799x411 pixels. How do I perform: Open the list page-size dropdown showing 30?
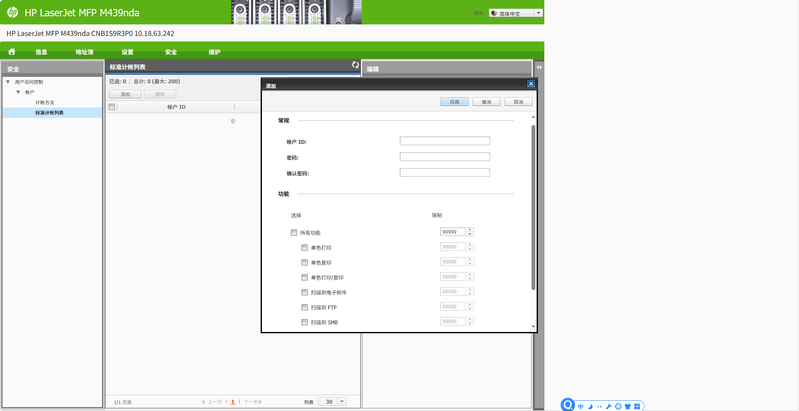click(332, 401)
